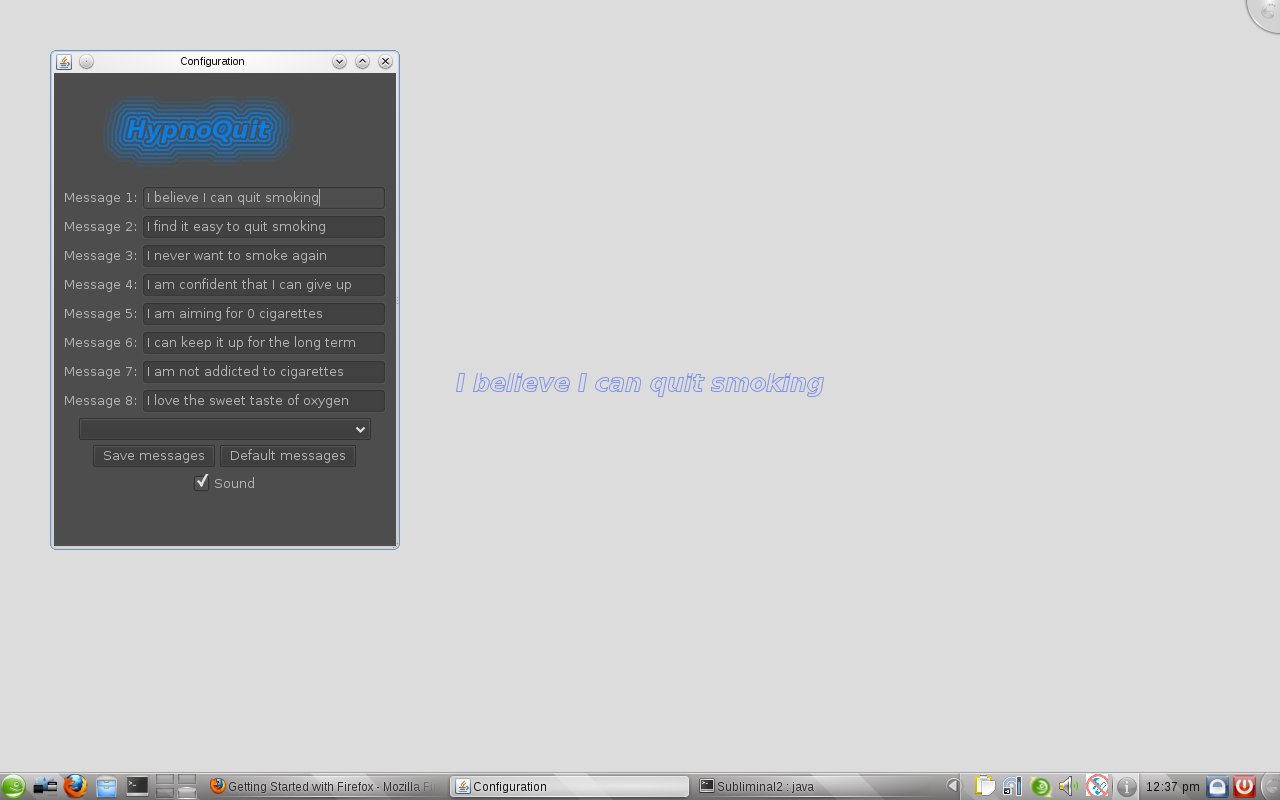Viewport: 1280px width, 800px height.
Task: Toggle the Sound checkbox
Action: [202, 483]
